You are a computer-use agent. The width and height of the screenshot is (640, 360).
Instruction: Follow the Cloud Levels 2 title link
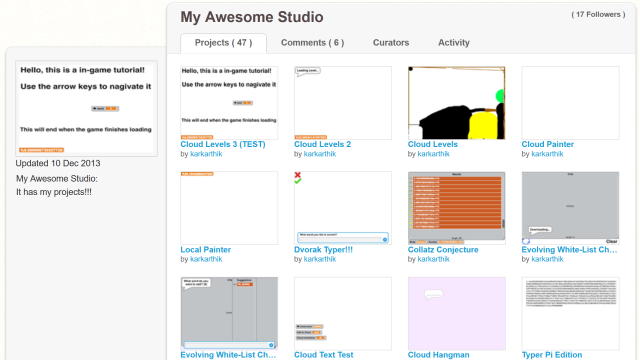point(322,144)
